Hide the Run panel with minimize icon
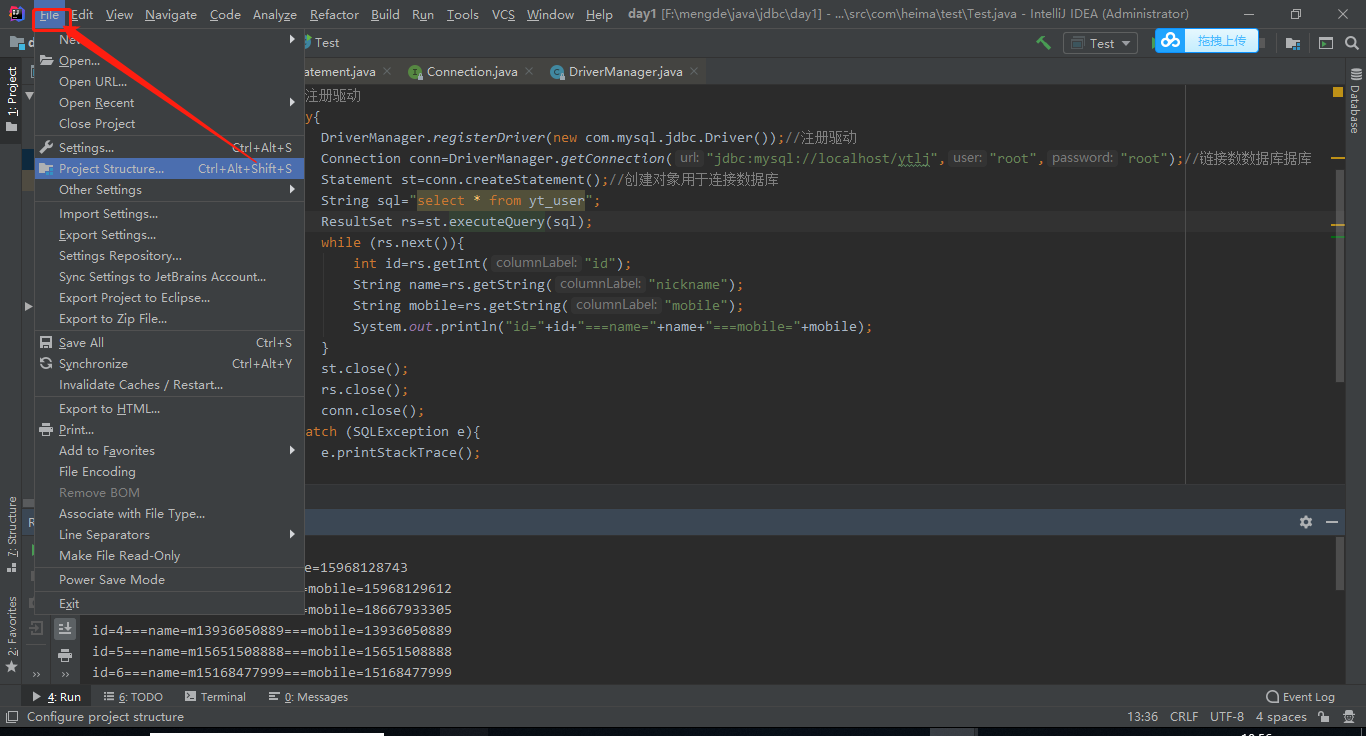 [x=1332, y=522]
